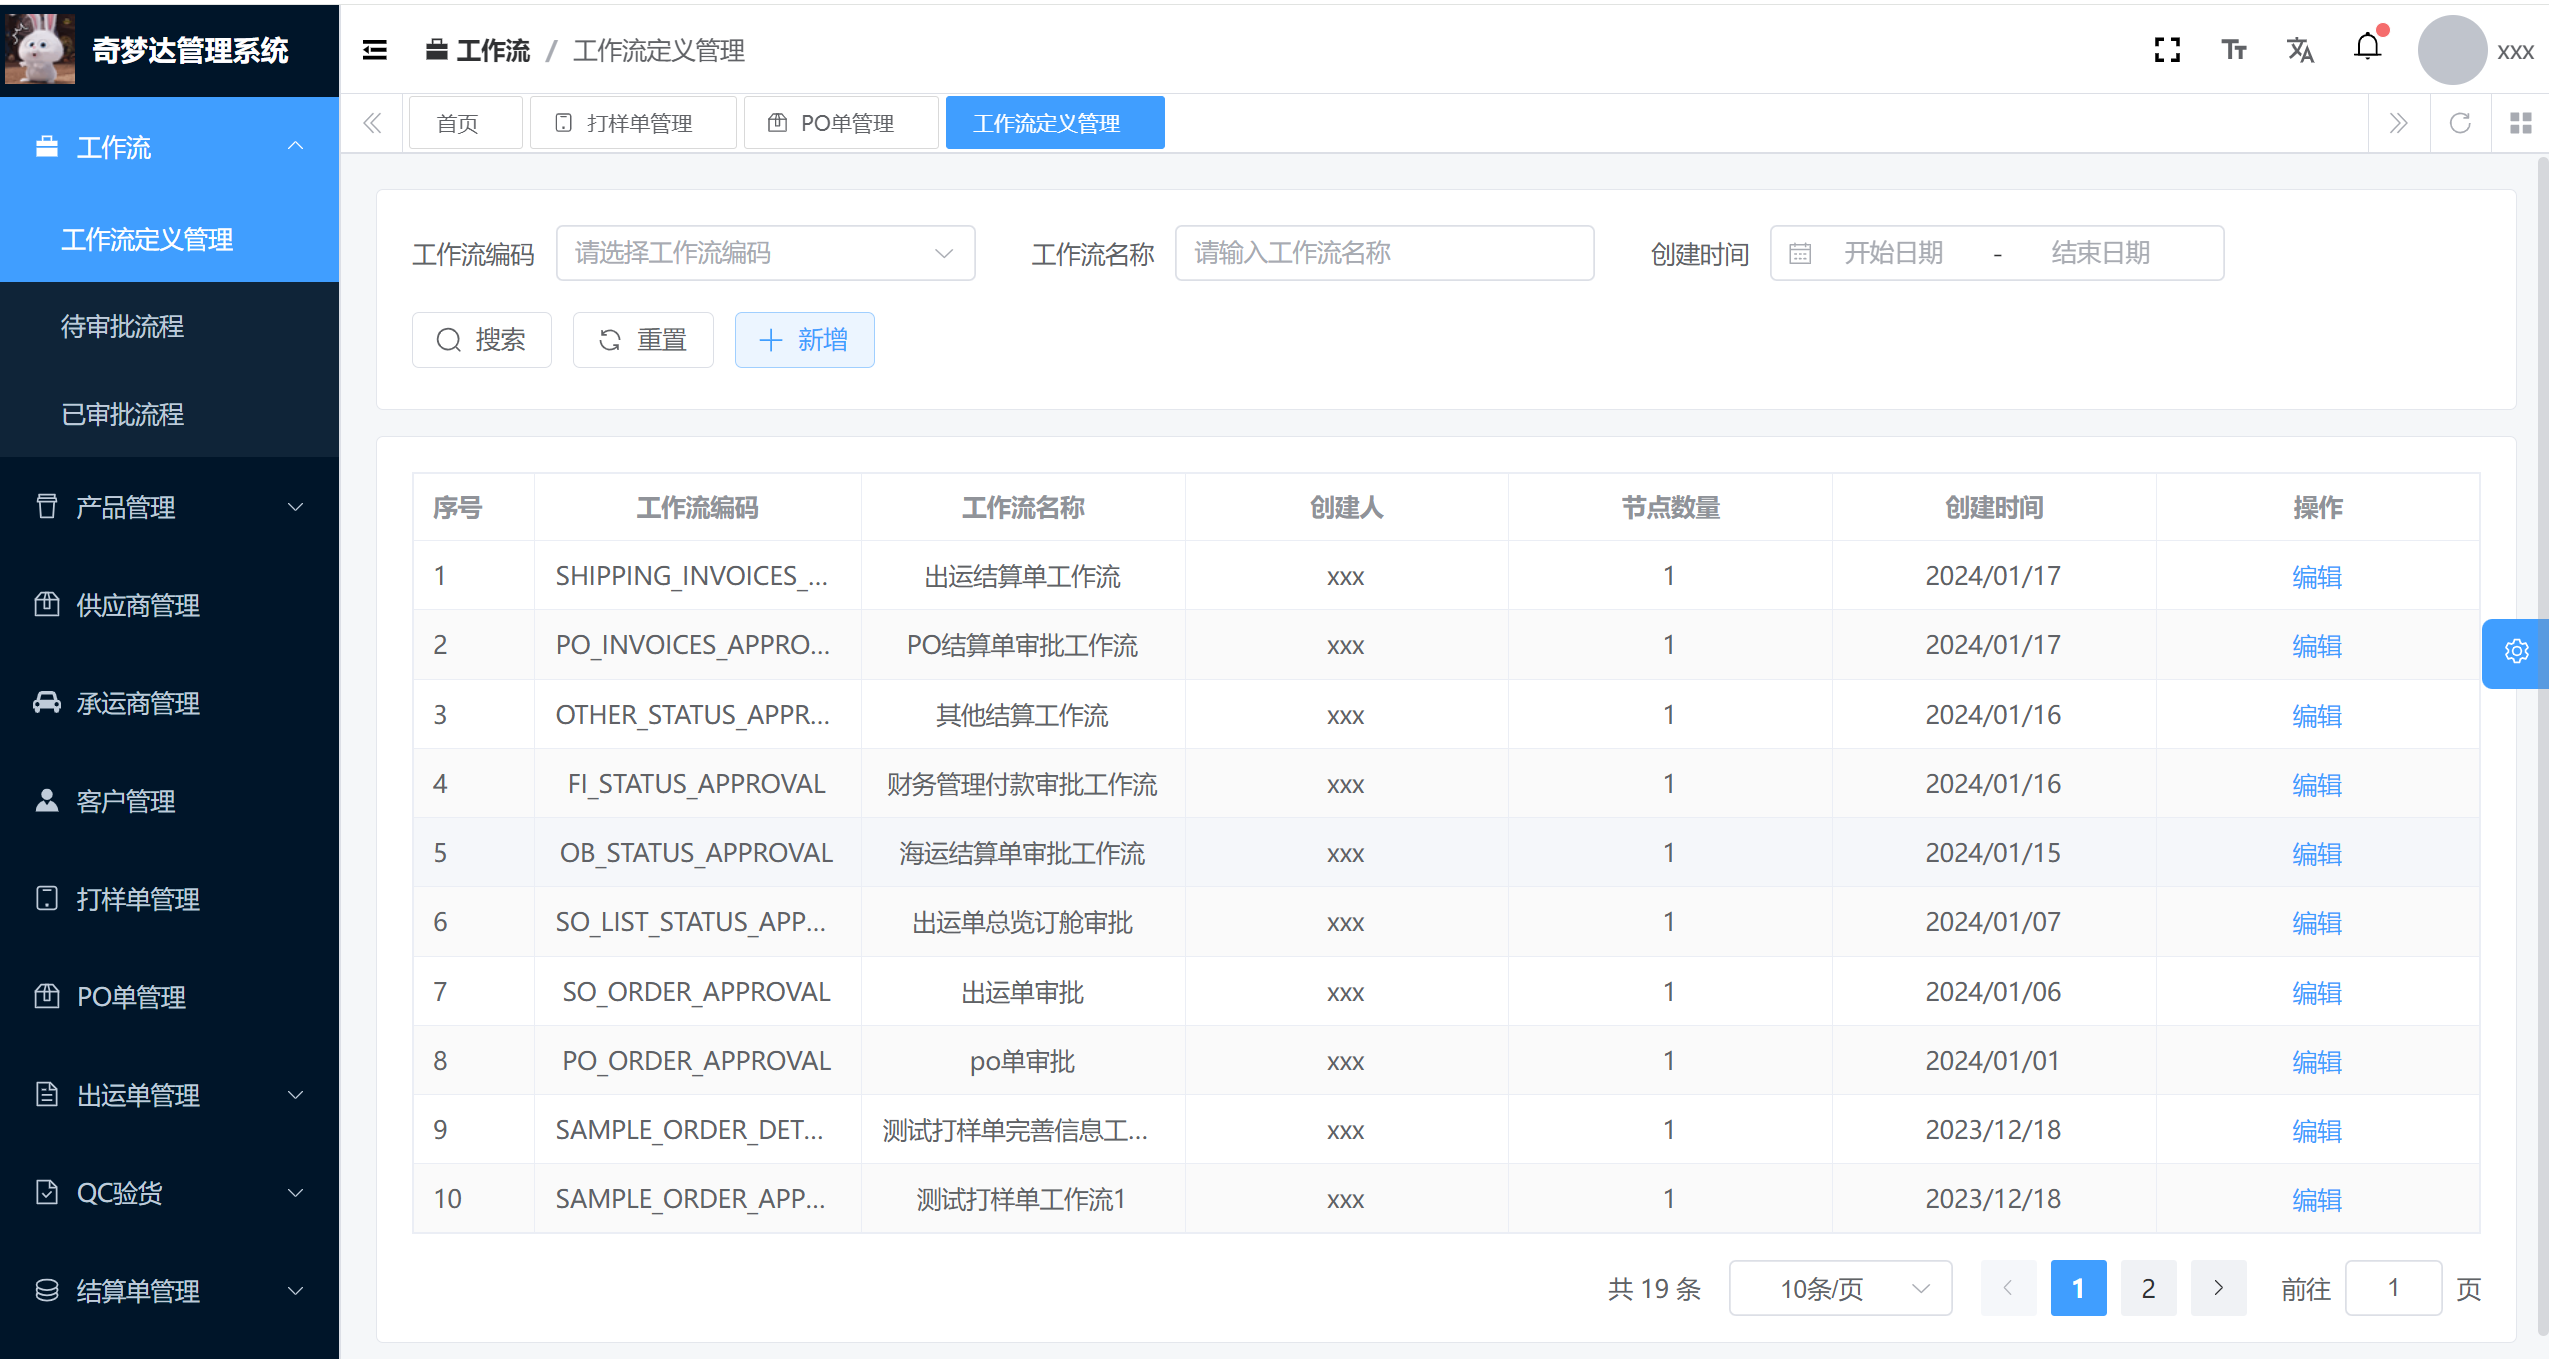This screenshot has width=2549, height=1359.
Task: Go to page 2
Action: pyautogui.click(x=2148, y=1289)
